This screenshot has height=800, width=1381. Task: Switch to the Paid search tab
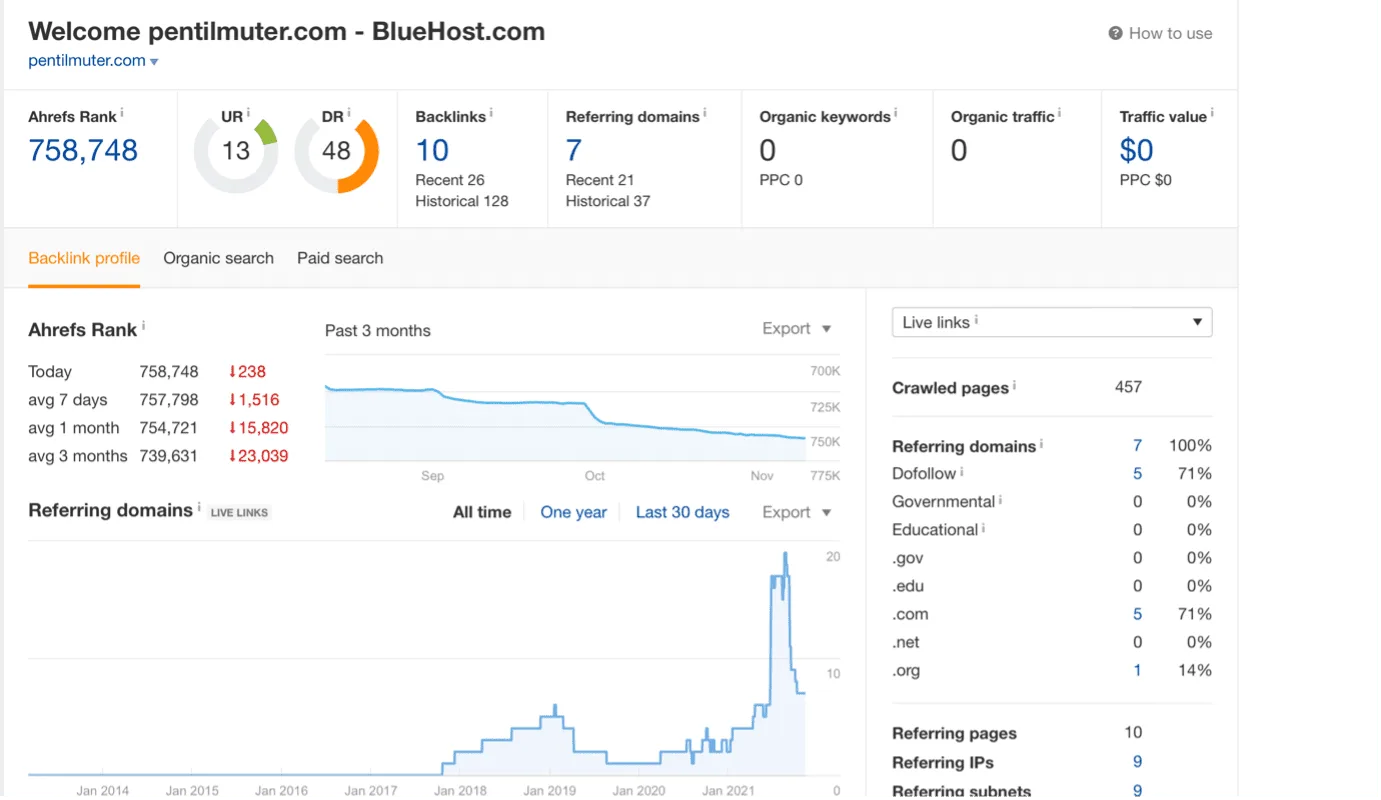click(x=340, y=258)
